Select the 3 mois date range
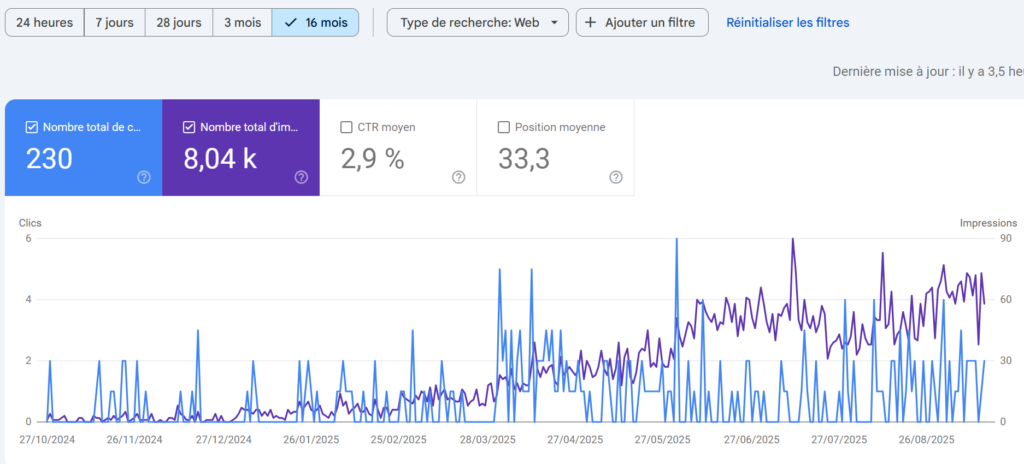1024x464 pixels. click(242, 22)
